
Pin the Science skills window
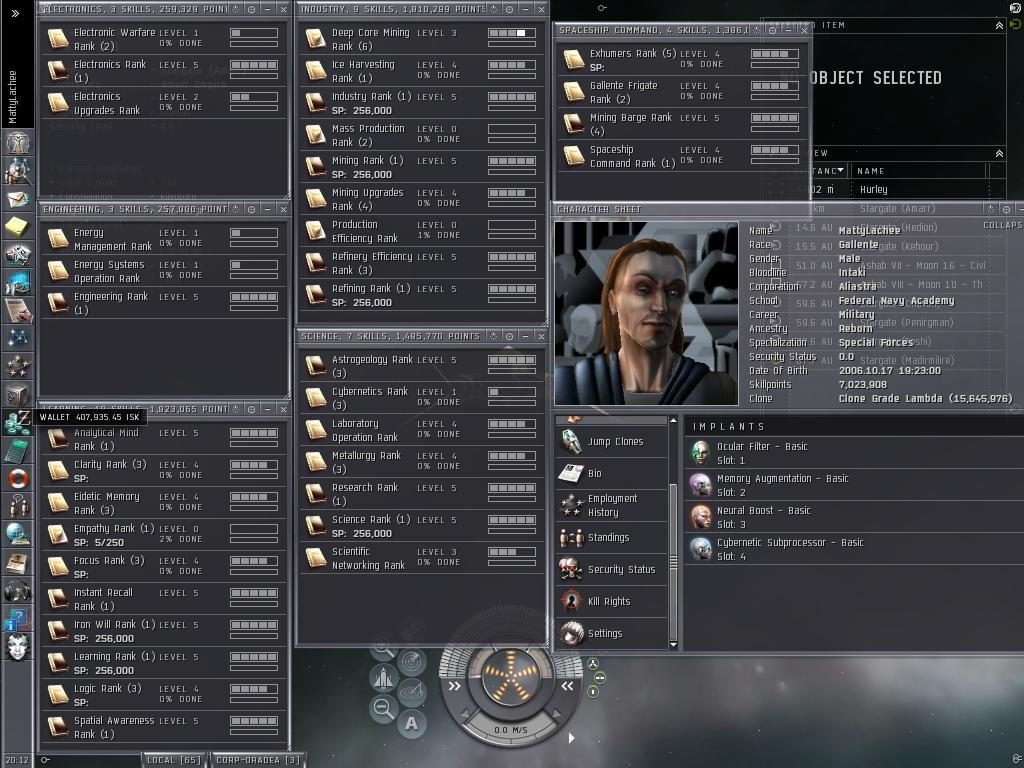pos(509,336)
